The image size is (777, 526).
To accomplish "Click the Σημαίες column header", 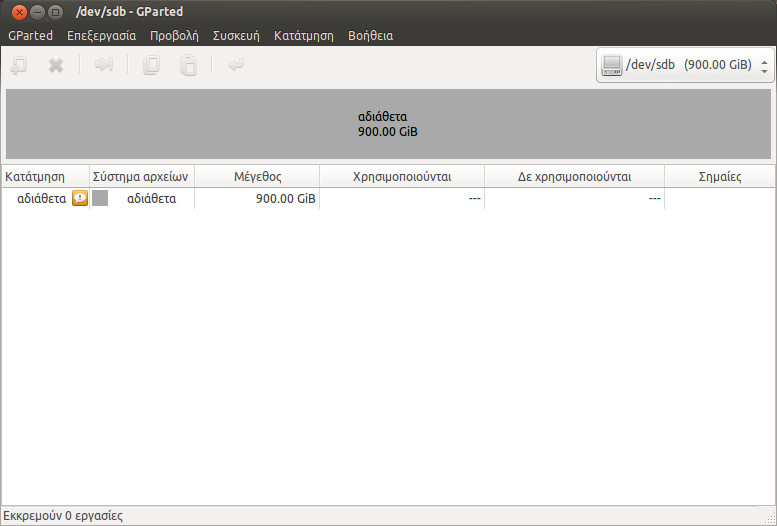I will point(720,176).
